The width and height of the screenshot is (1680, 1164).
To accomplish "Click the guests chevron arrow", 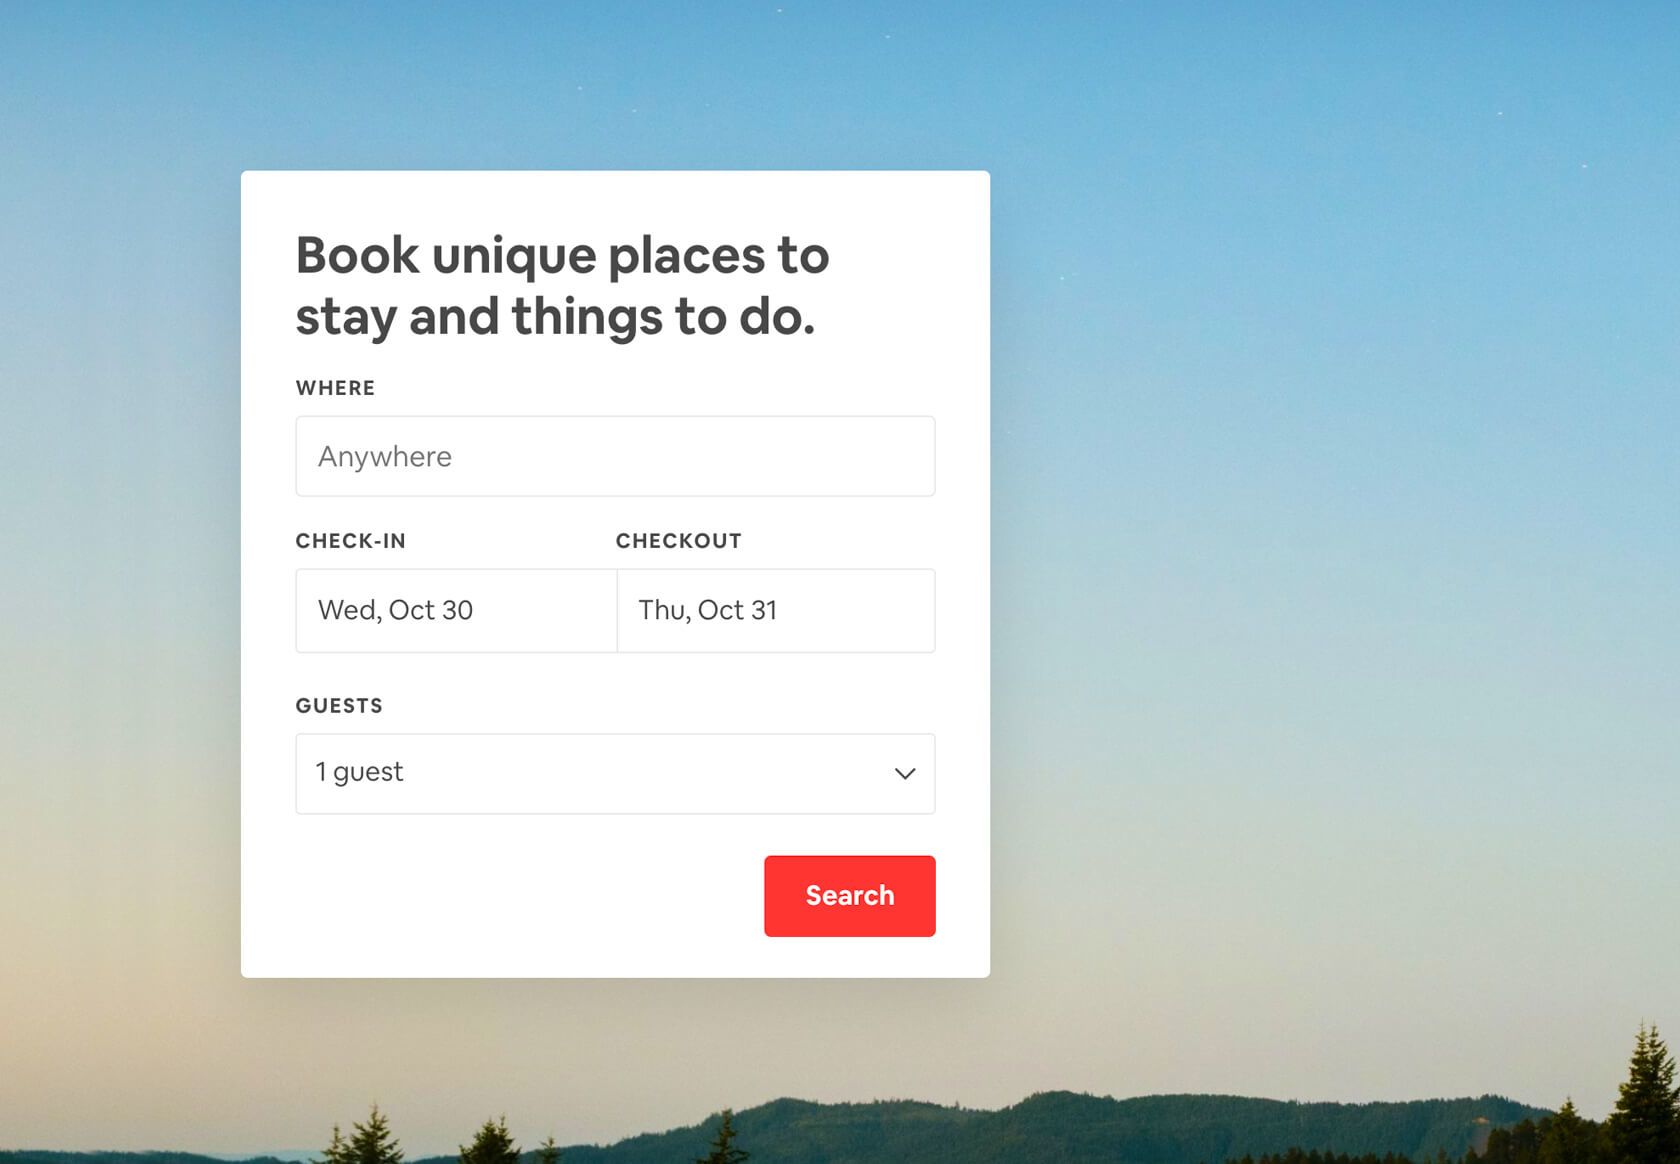I will click(x=905, y=774).
